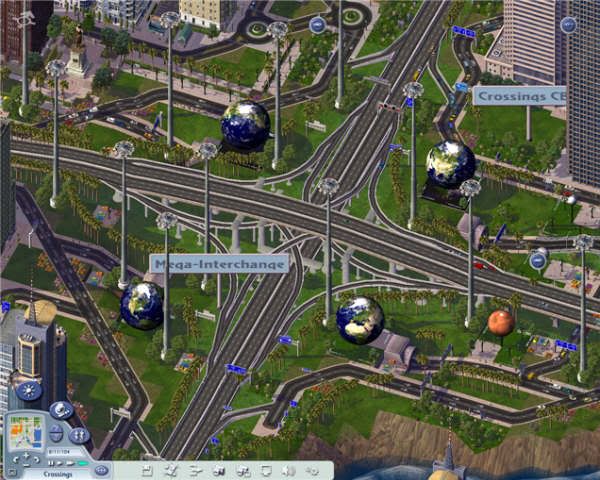
Task: Click the fourth icon in options bar
Action: click(218, 471)
